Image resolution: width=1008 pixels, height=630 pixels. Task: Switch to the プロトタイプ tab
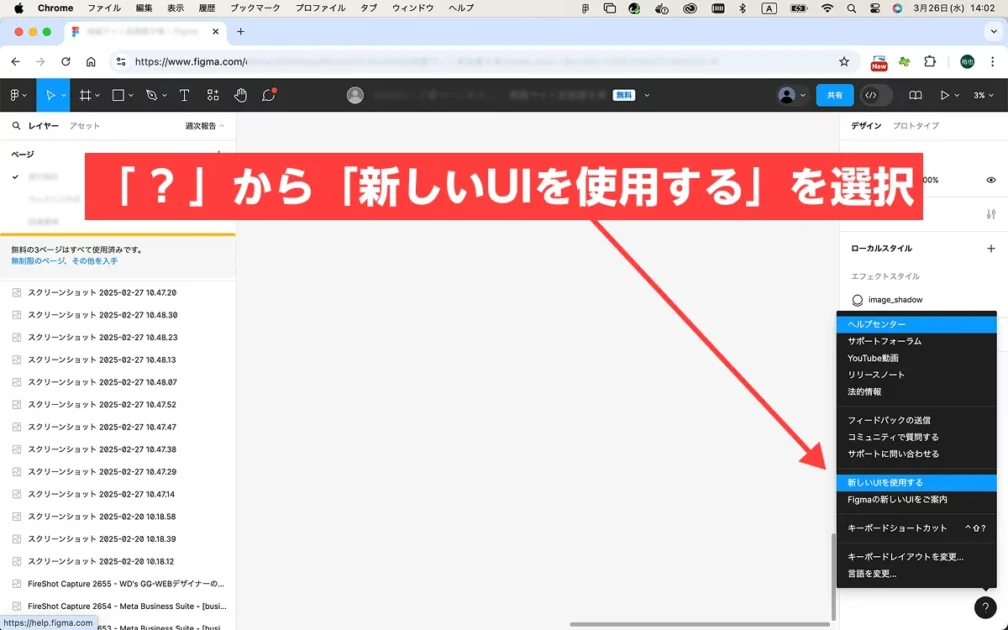(x=915, y=126)
